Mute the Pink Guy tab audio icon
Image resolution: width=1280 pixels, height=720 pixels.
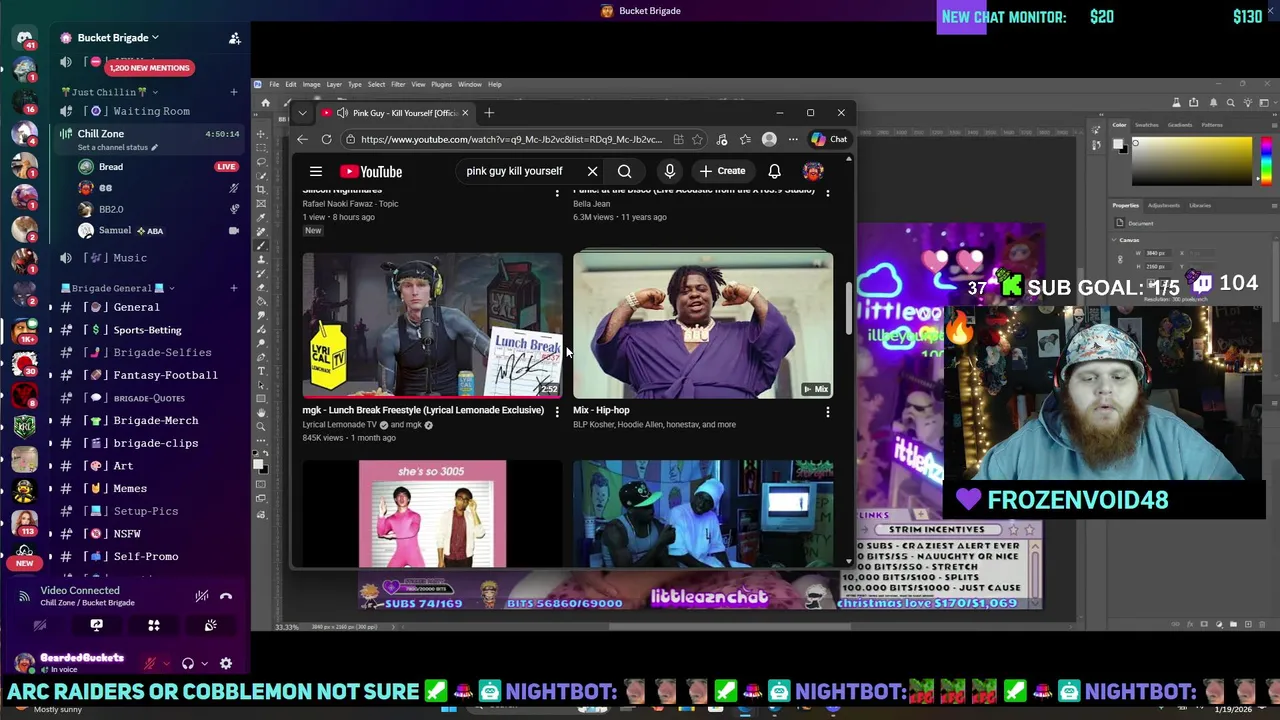(341, 113)
